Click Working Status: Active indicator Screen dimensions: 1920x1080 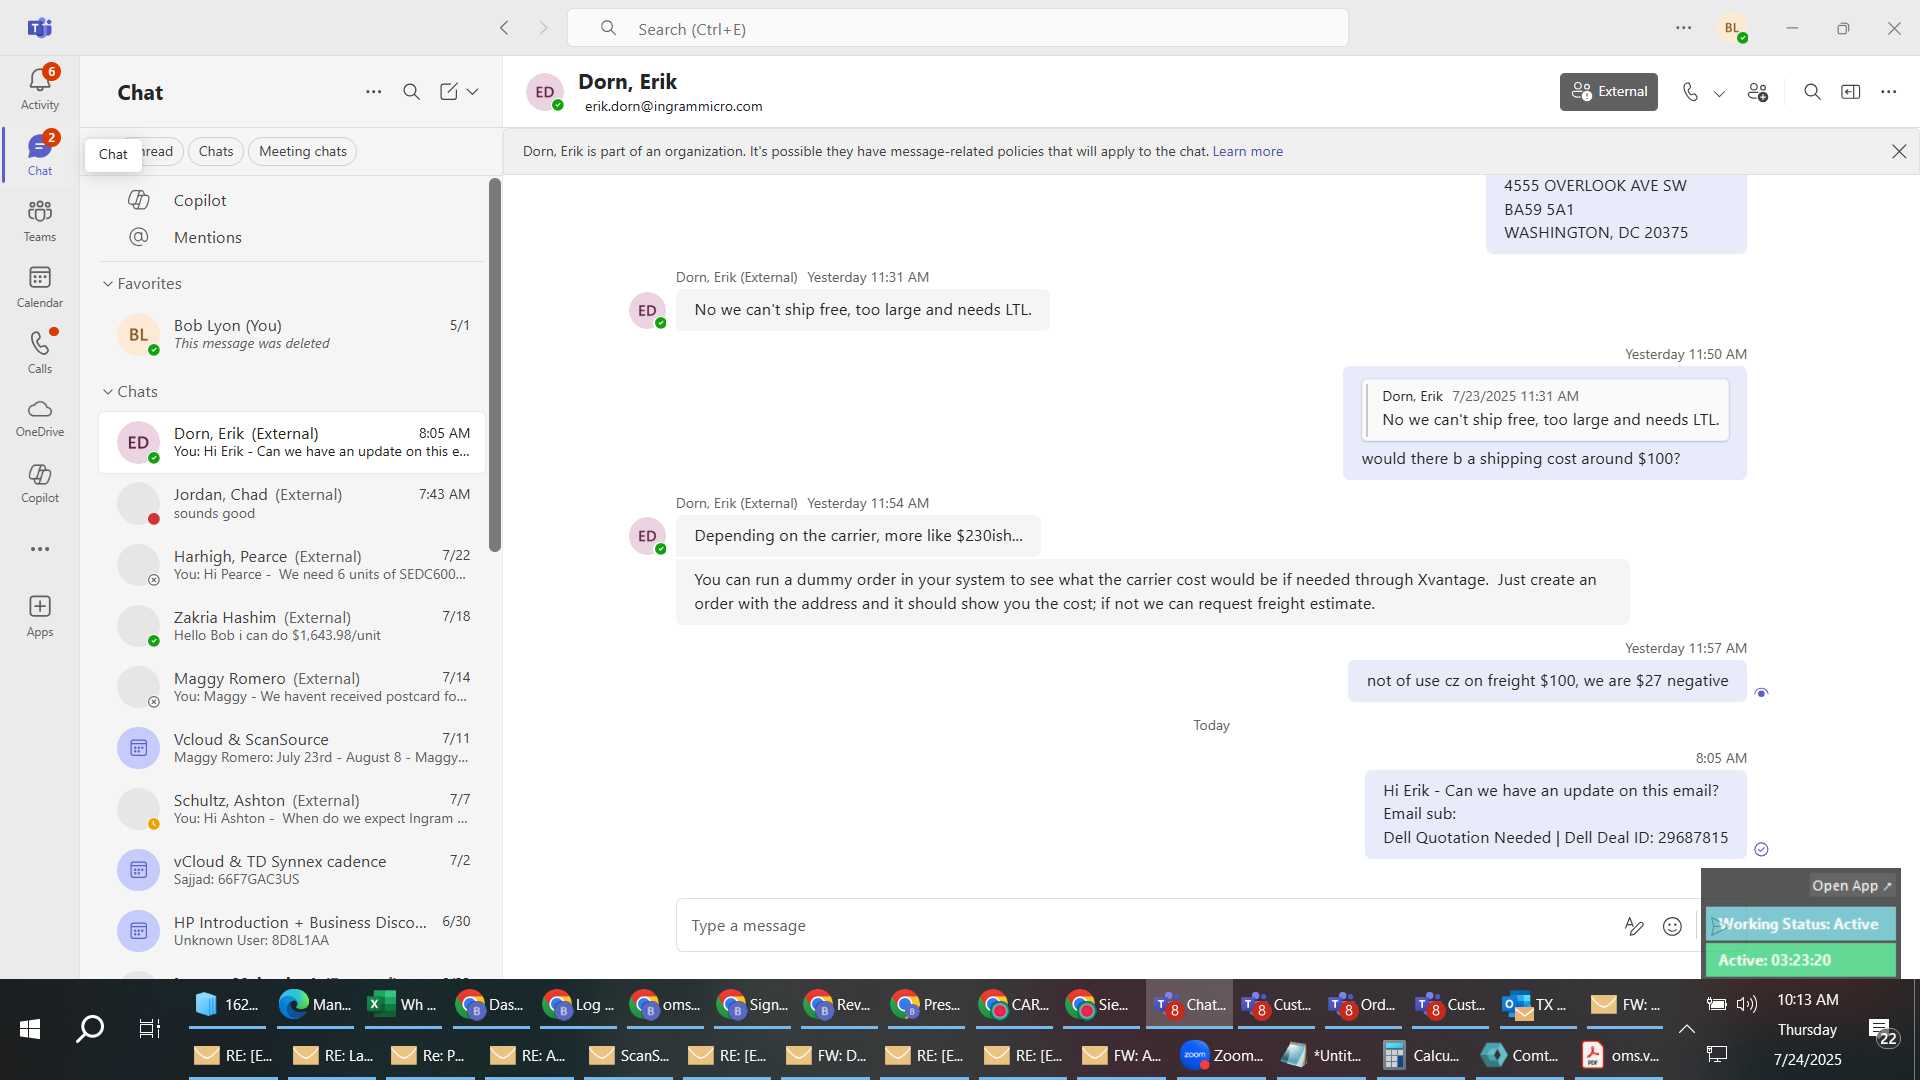[x=1800, y=924]
